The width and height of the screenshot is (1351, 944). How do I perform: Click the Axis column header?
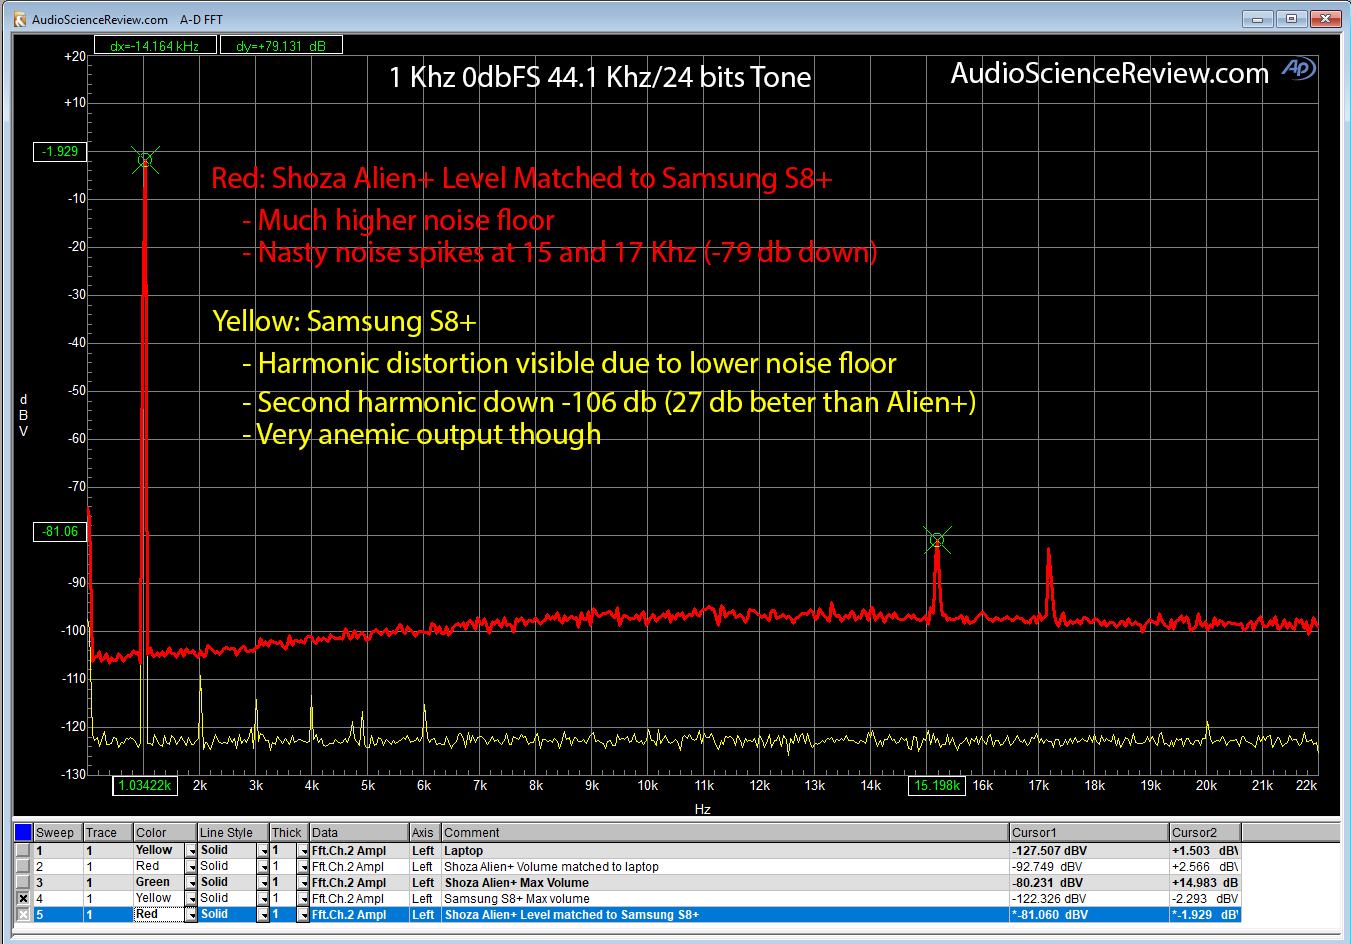[425, 832]
